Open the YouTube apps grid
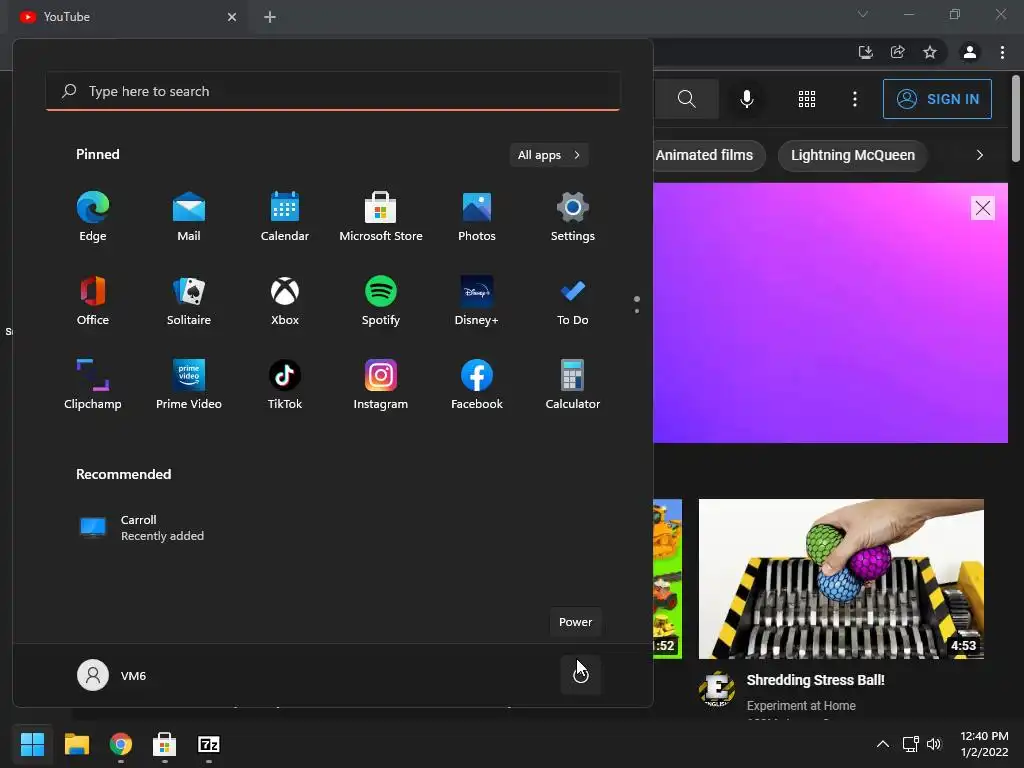This screenshot has height=768, width=1024. click(x=807, y=99)
